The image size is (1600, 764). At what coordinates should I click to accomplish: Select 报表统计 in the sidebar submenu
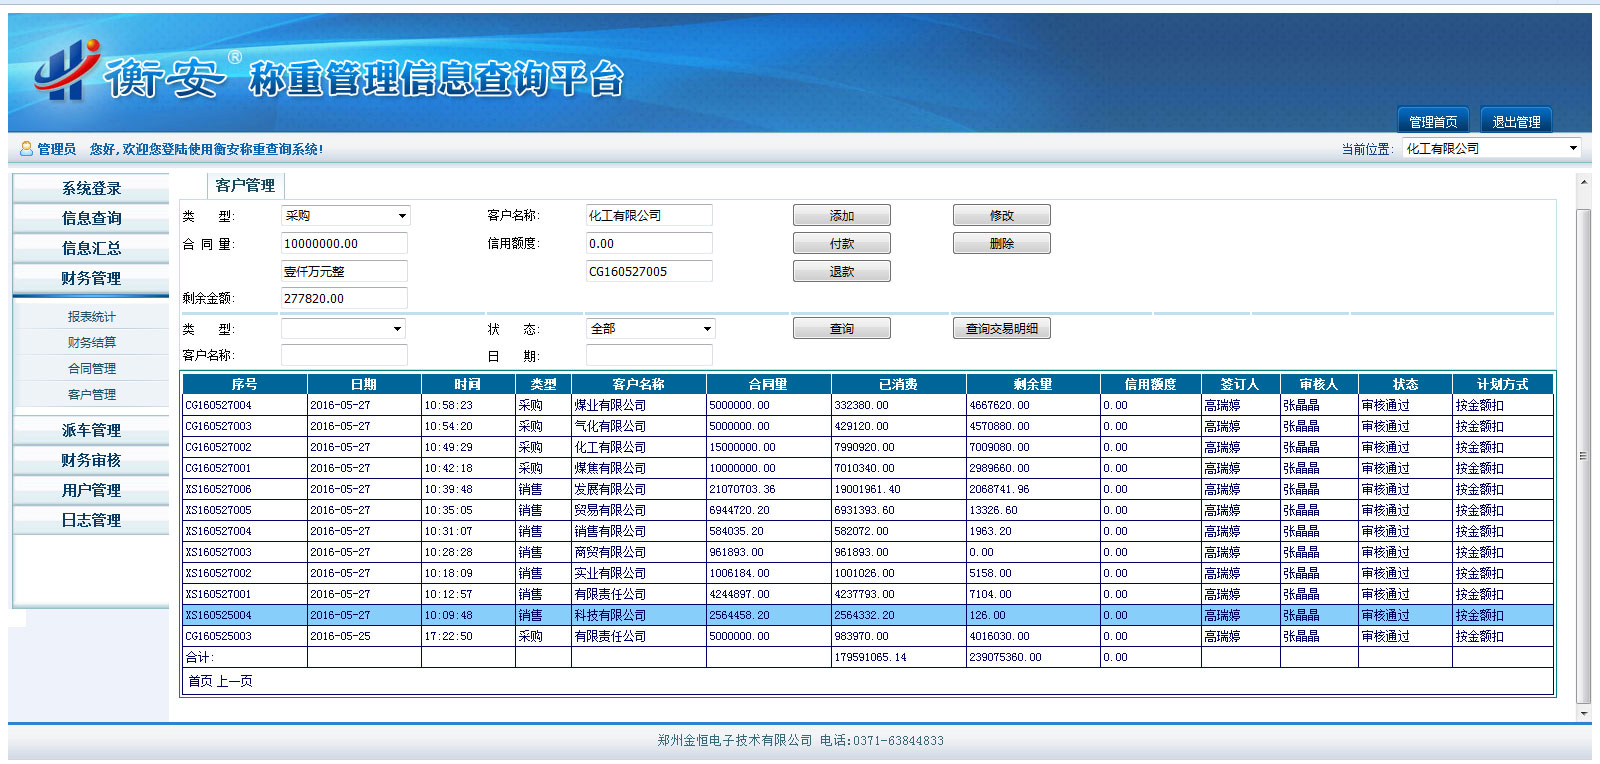91,317
